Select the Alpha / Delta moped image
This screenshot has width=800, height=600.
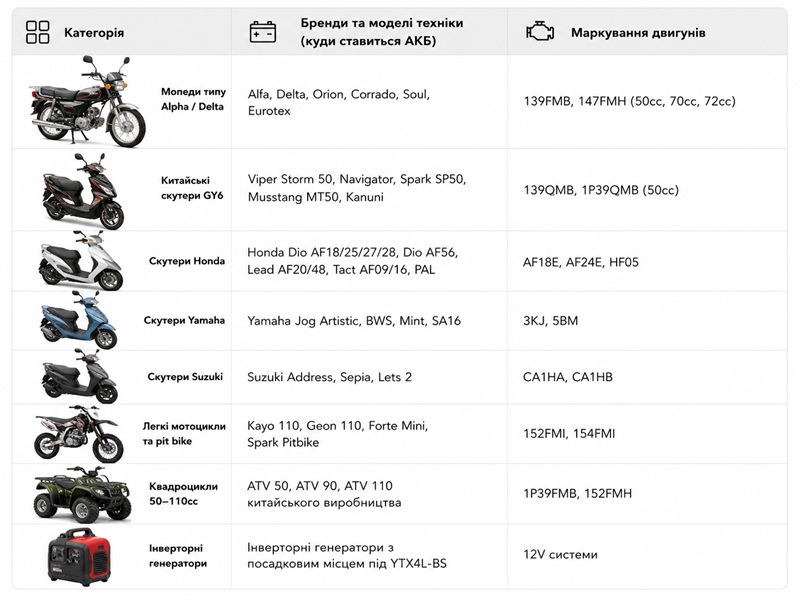[87, 101]
